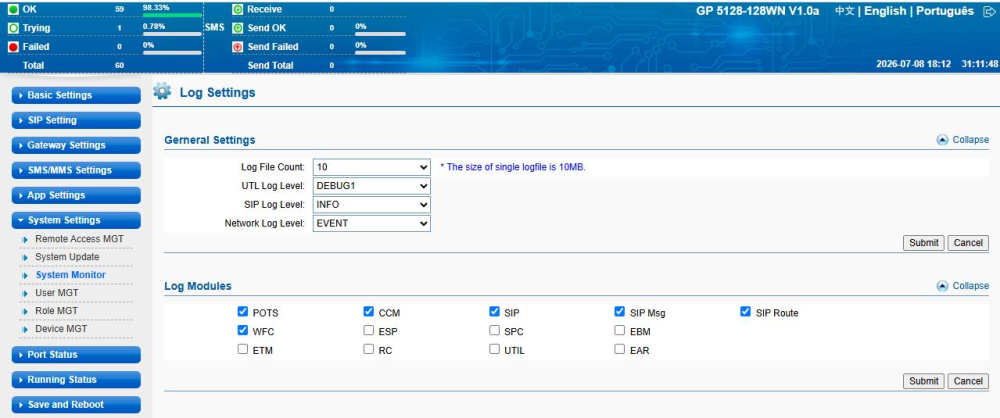
Task: Click the logout icon beside Português
Action: point(989,11)
